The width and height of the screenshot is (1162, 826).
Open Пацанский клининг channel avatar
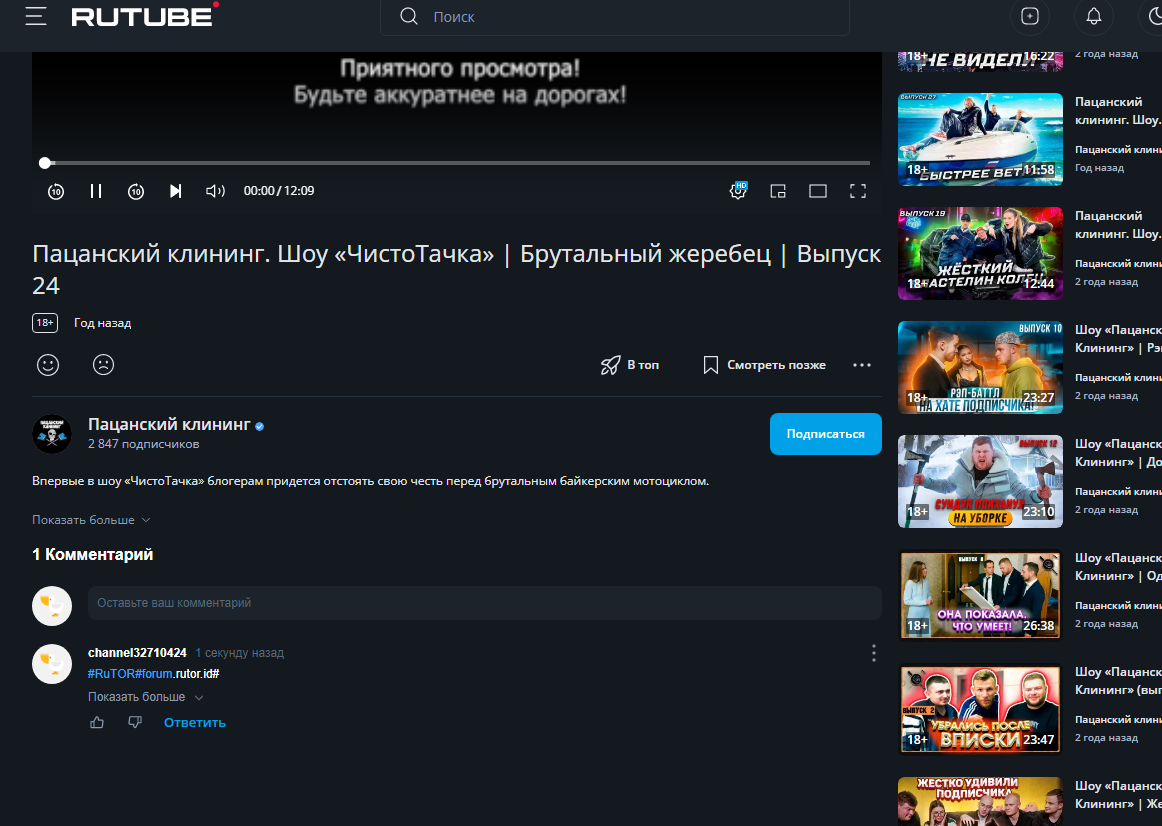pos(52,433)
